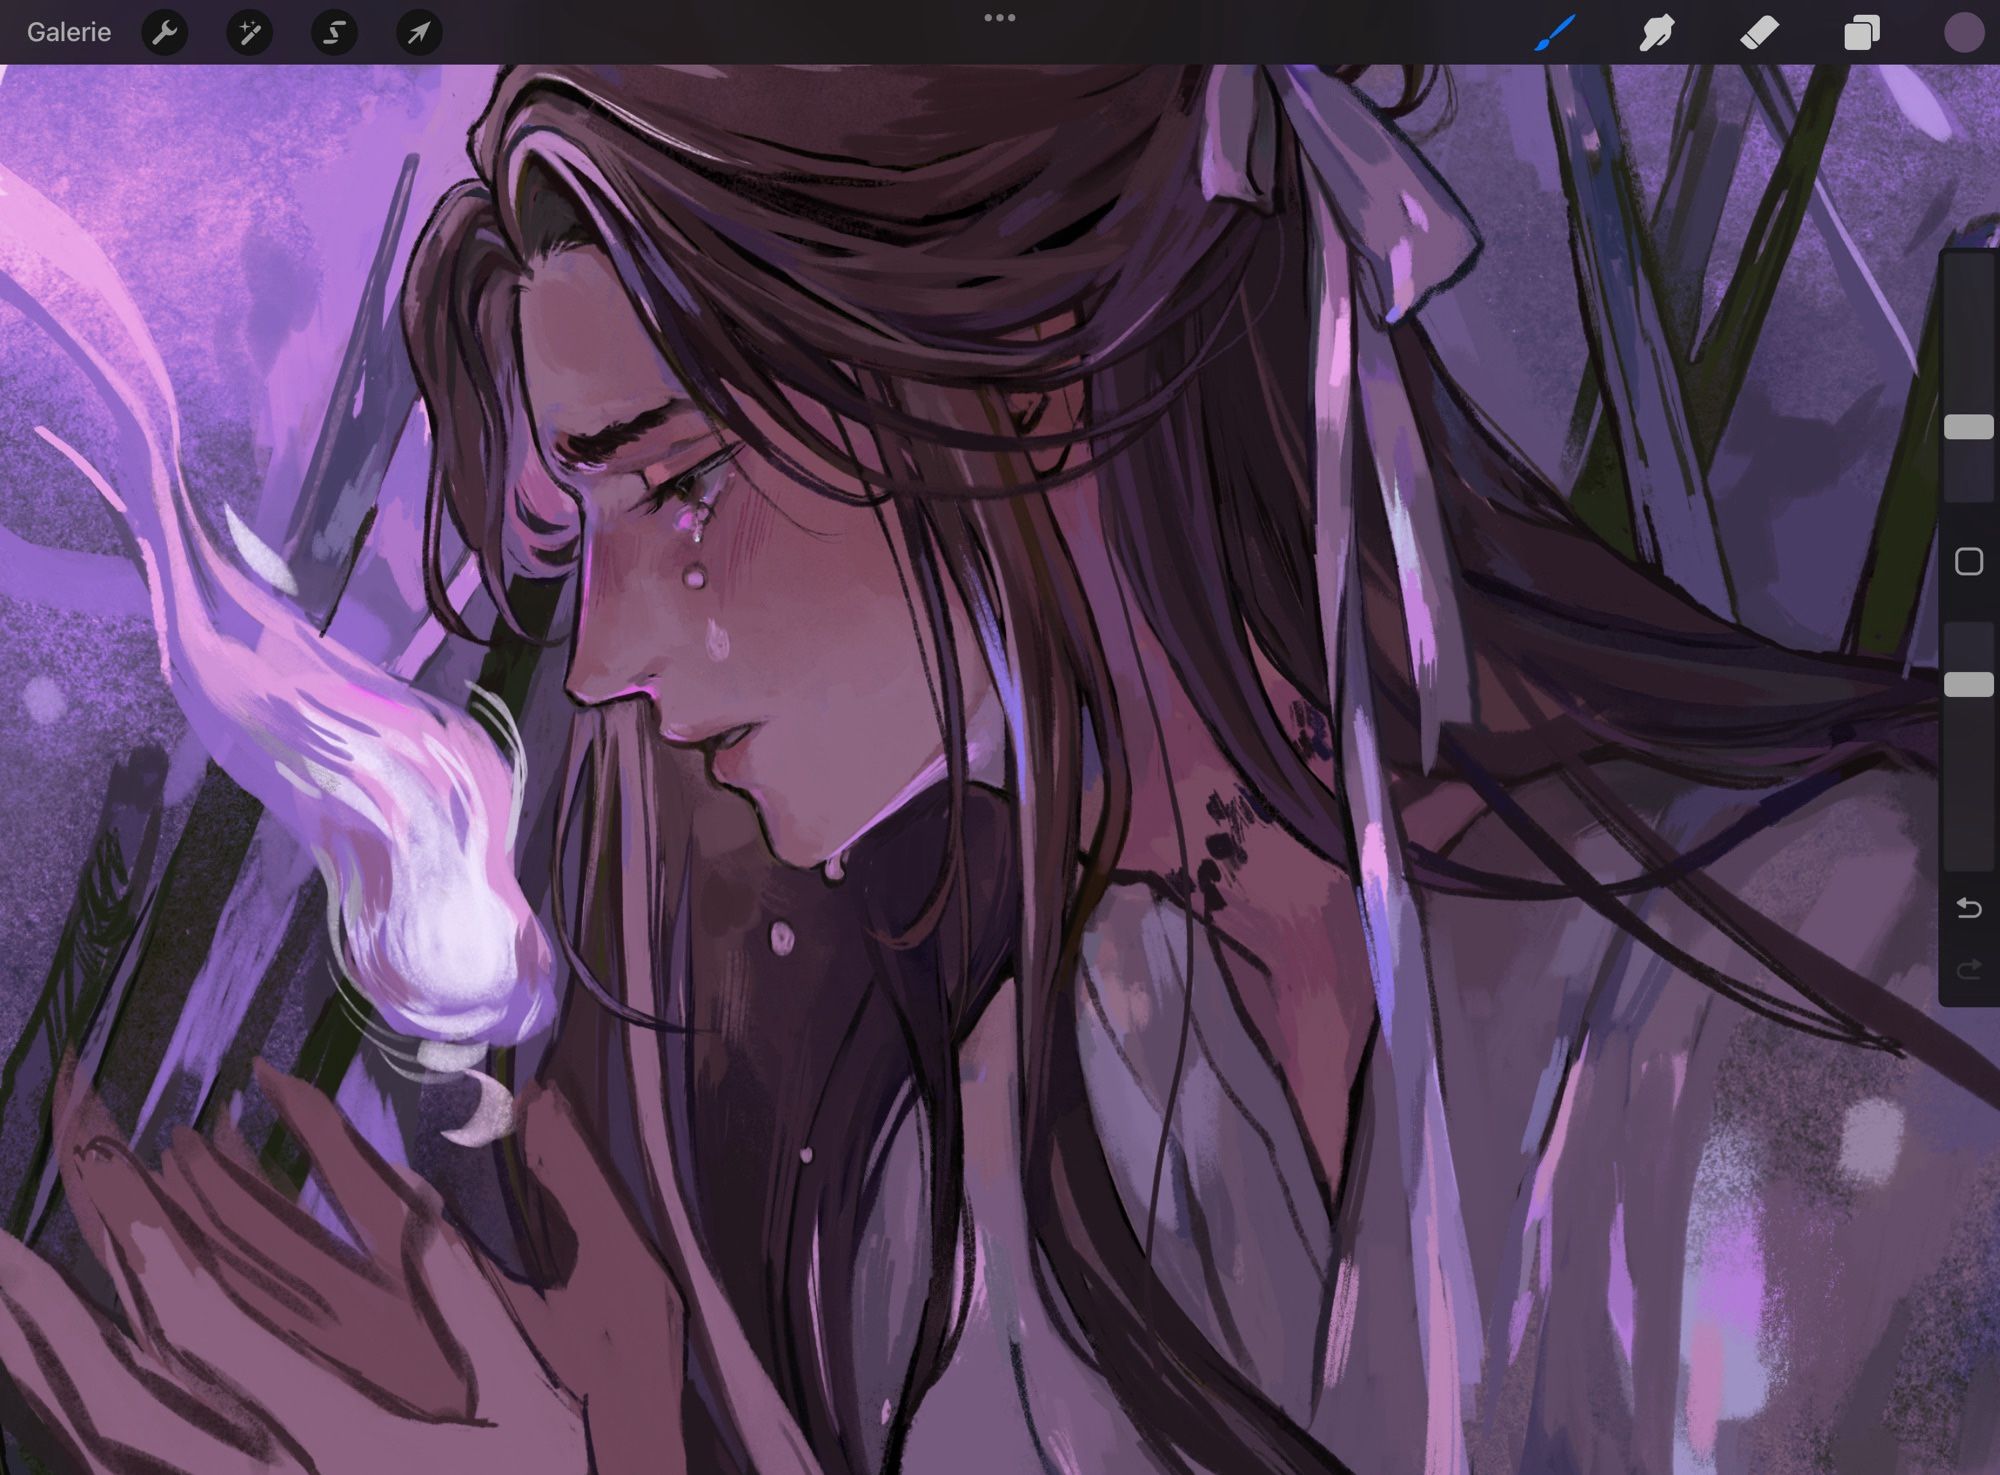Tap the square Modify button in sidebar
Viewport: 2000px width, 1475px height.
coord(1969,562)
